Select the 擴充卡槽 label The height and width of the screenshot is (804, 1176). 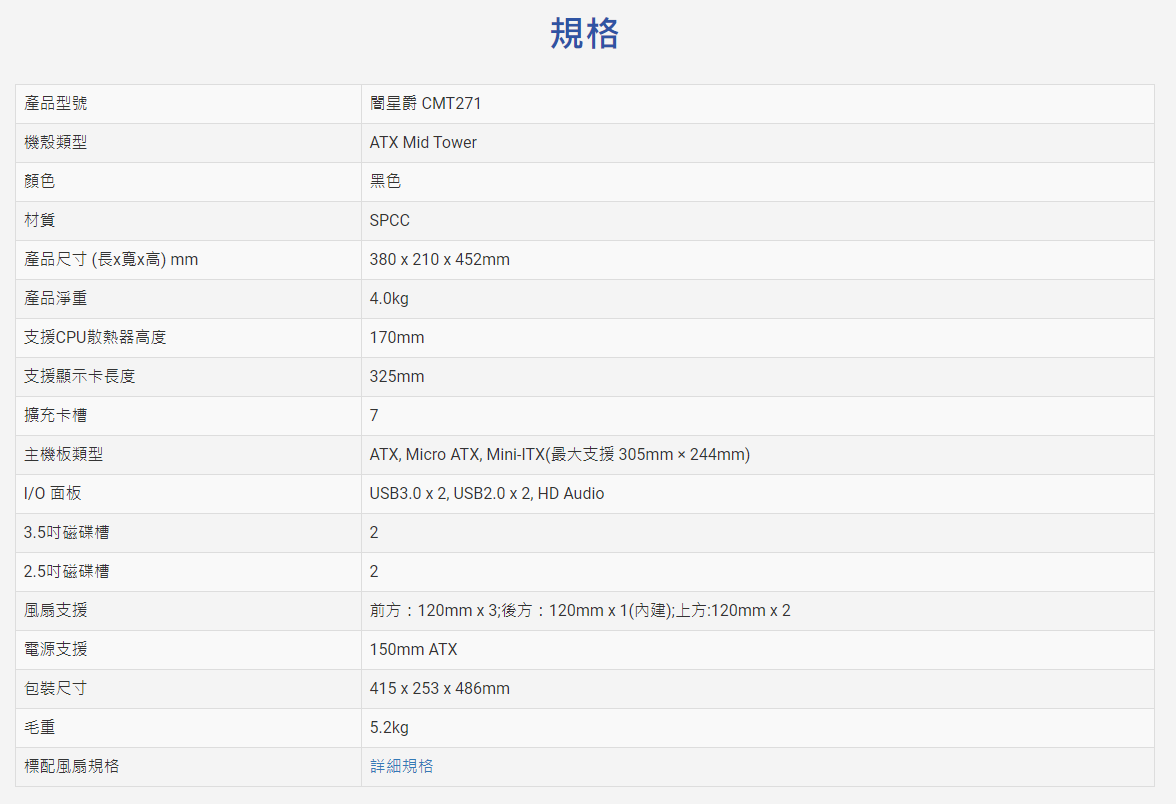pos(56,416)
